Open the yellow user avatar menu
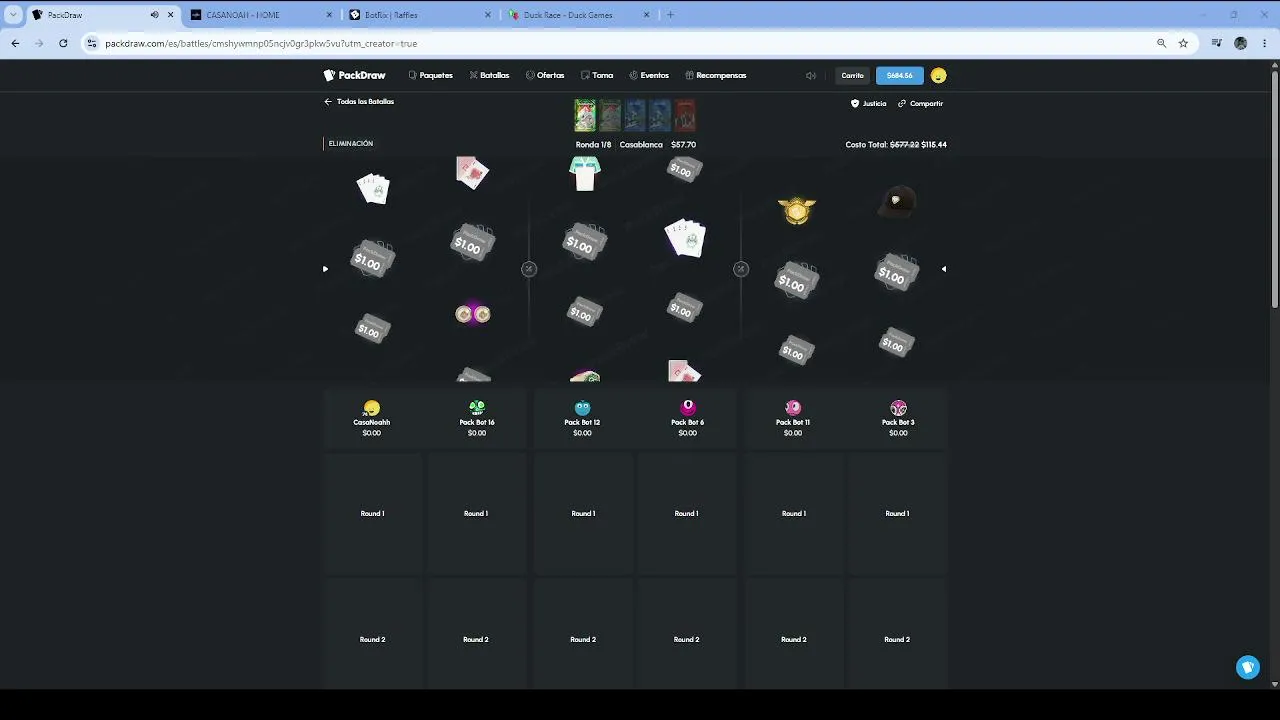 938,75
